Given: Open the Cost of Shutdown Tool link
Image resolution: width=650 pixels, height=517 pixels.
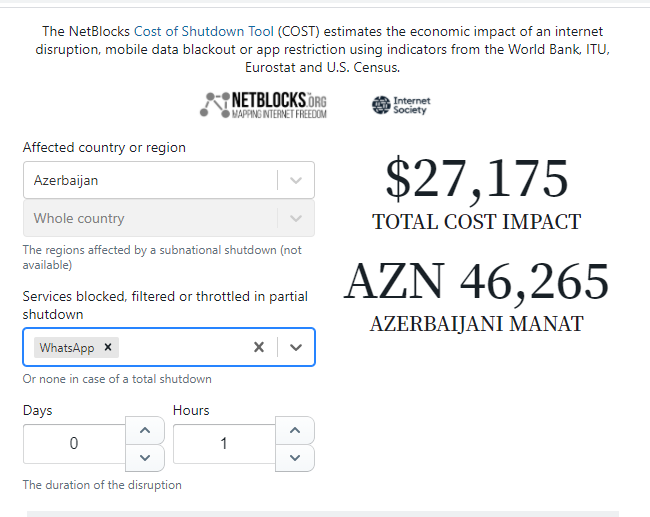Looking at the screenshot, I should pyautogui.click(x=204, y=32).
